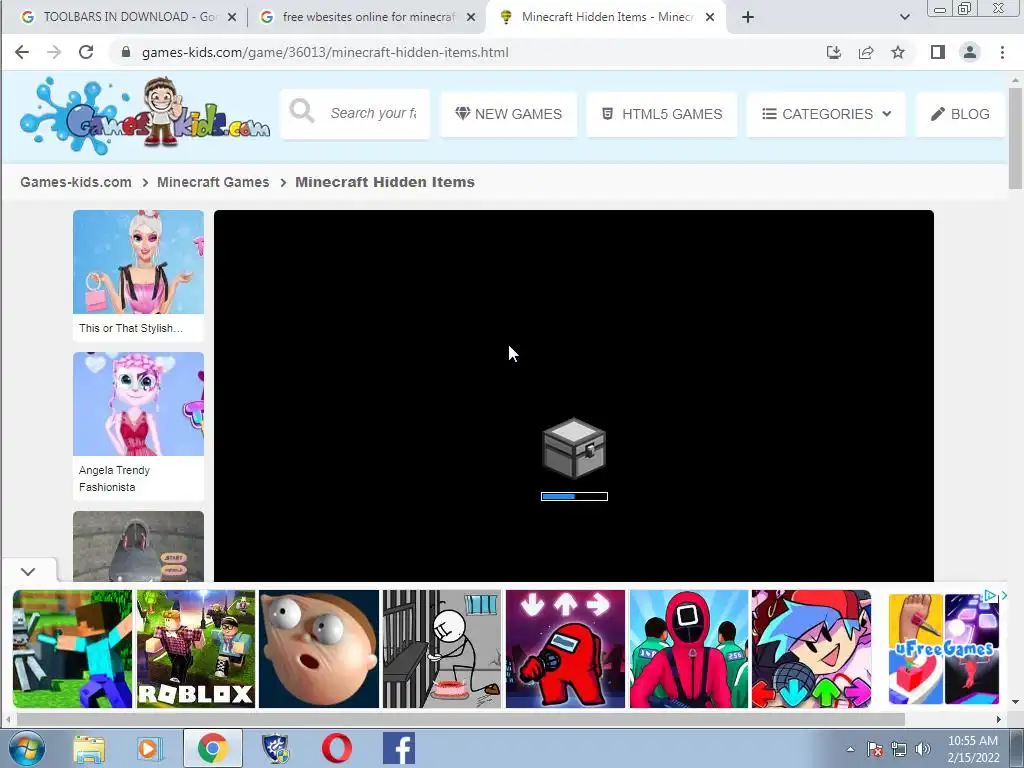Expand the tab search chevron
The height and width of the screenshot is (768, 1024).
(x=904, y=17)
